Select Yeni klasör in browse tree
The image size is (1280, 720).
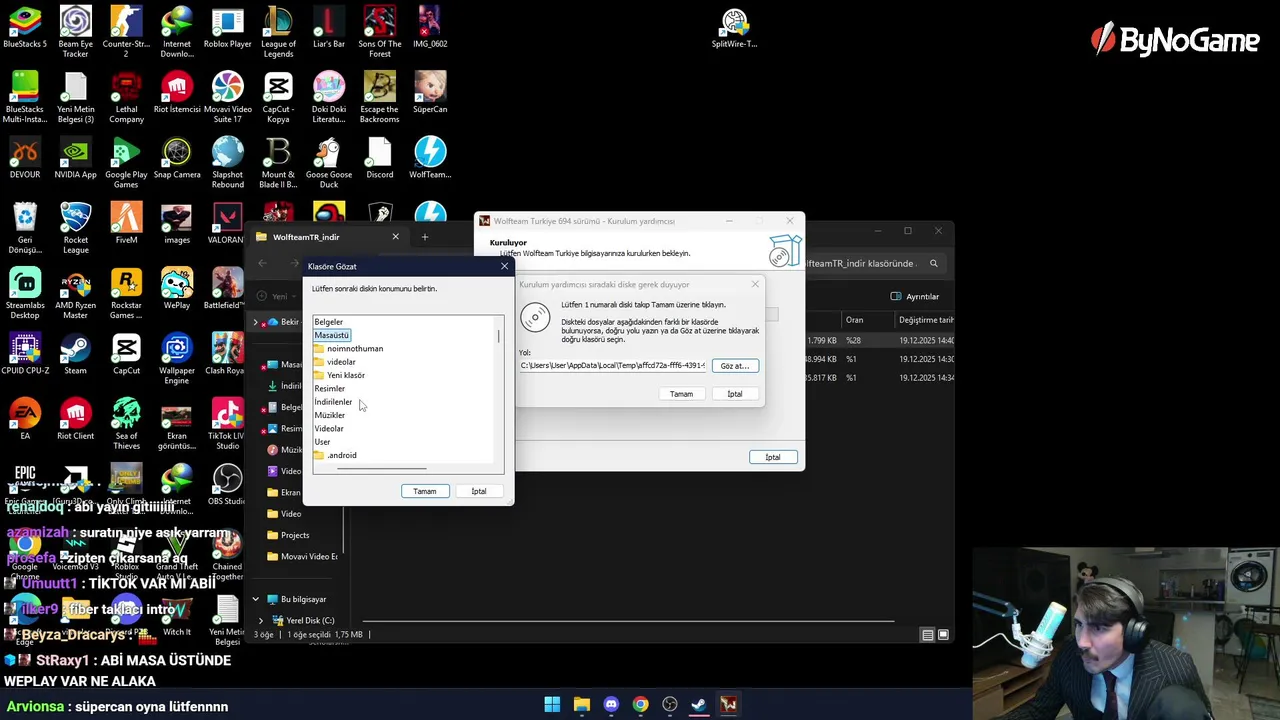click(x=340, y=375)
